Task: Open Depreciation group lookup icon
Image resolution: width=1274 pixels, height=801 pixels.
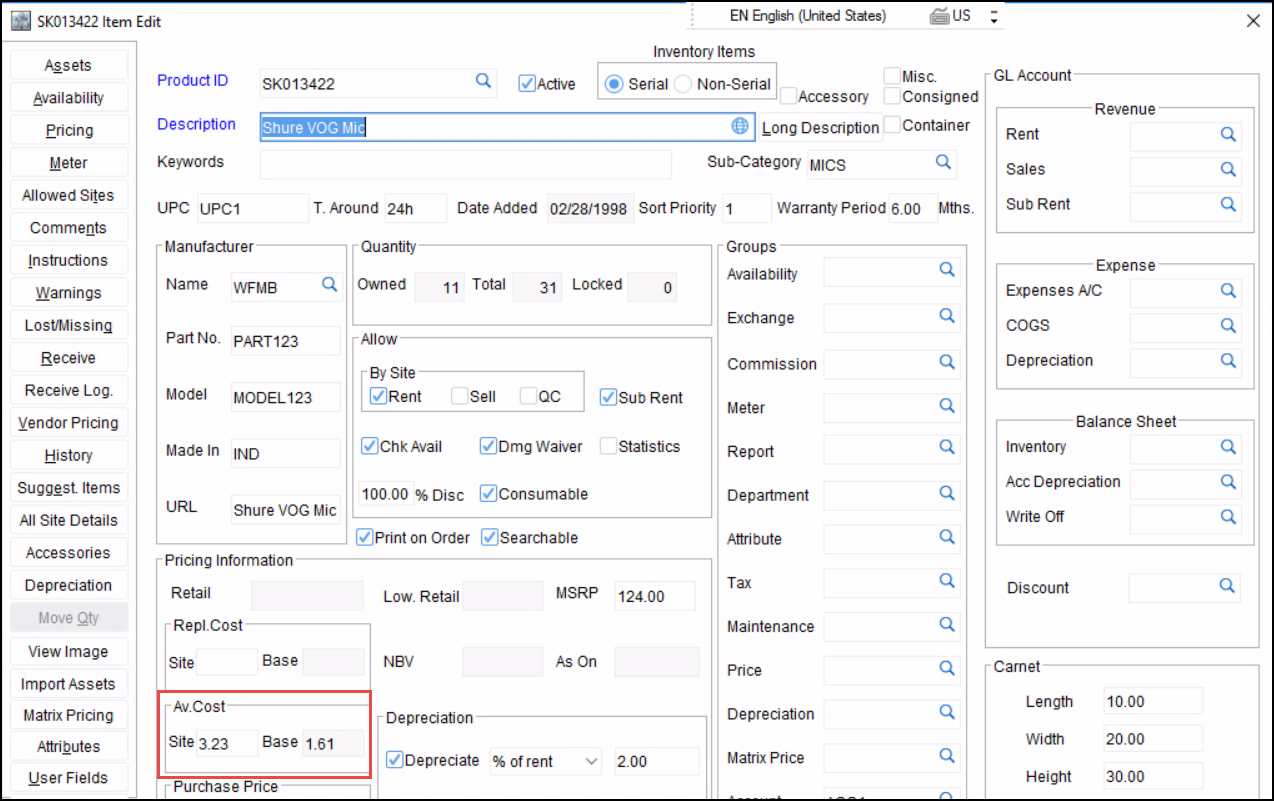Action: tap(947, 712)
